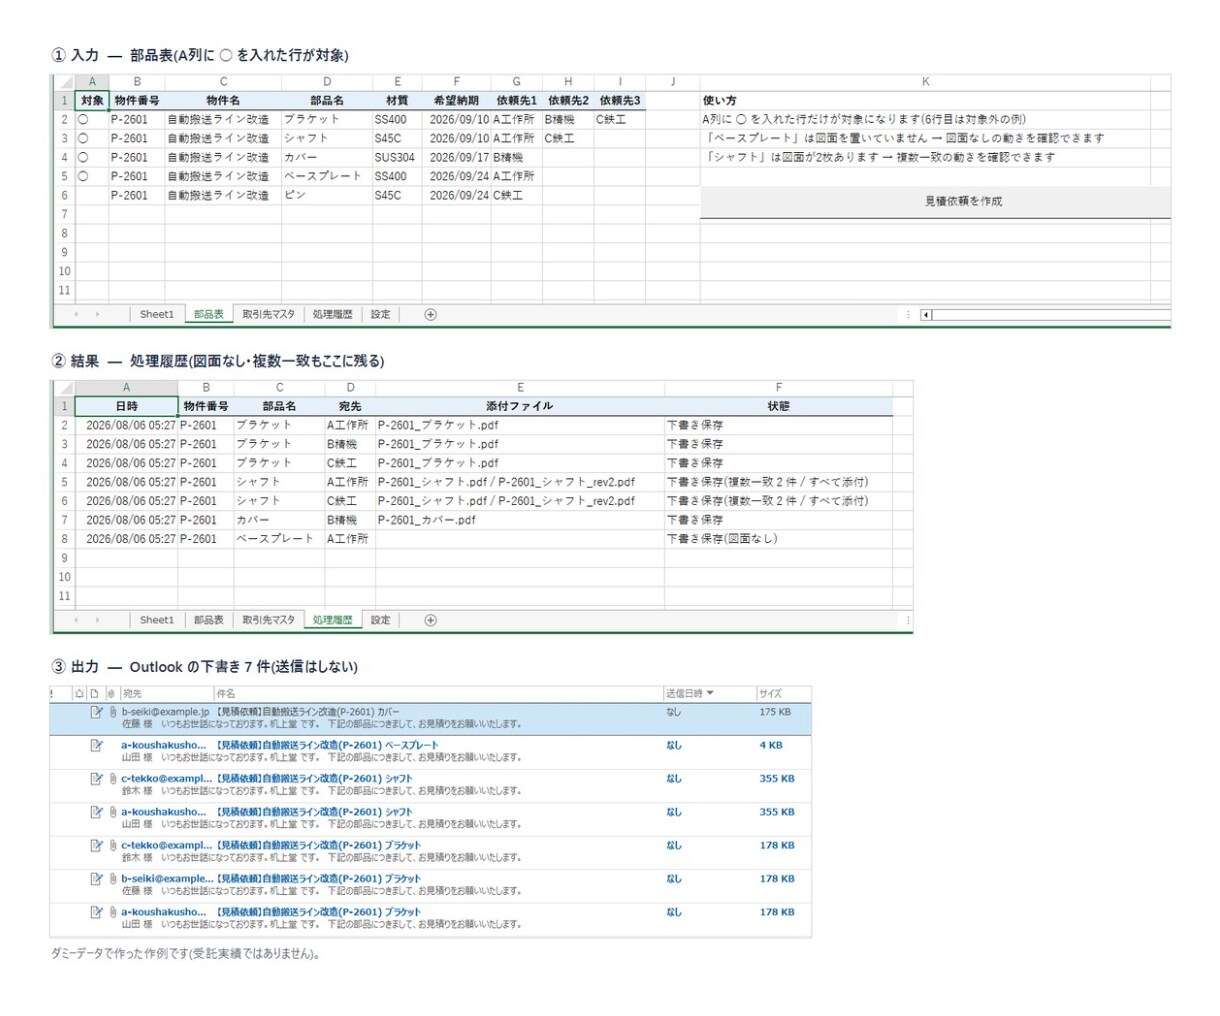The image size is (1220, 1016).
Task: Click the horizontal scrollbar track in 部品表 sheet
Action: coord(1050,314)
